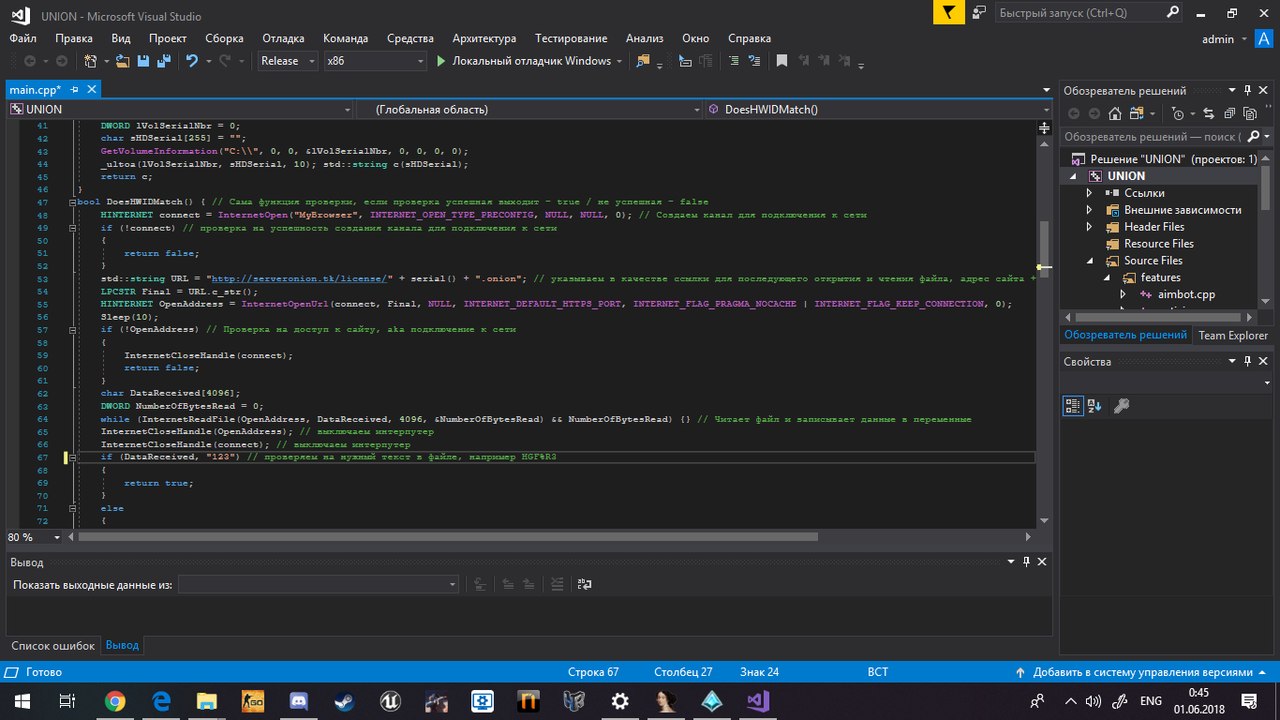Screen dimensions: 1280x720
Task: Open the feedback notifications flag icon
Action: point(948,12)
